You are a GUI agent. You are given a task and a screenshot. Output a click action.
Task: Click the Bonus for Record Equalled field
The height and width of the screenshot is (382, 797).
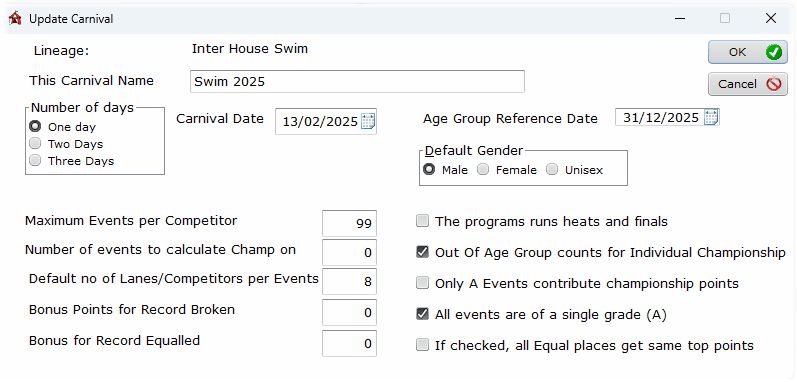pos(349,343)
